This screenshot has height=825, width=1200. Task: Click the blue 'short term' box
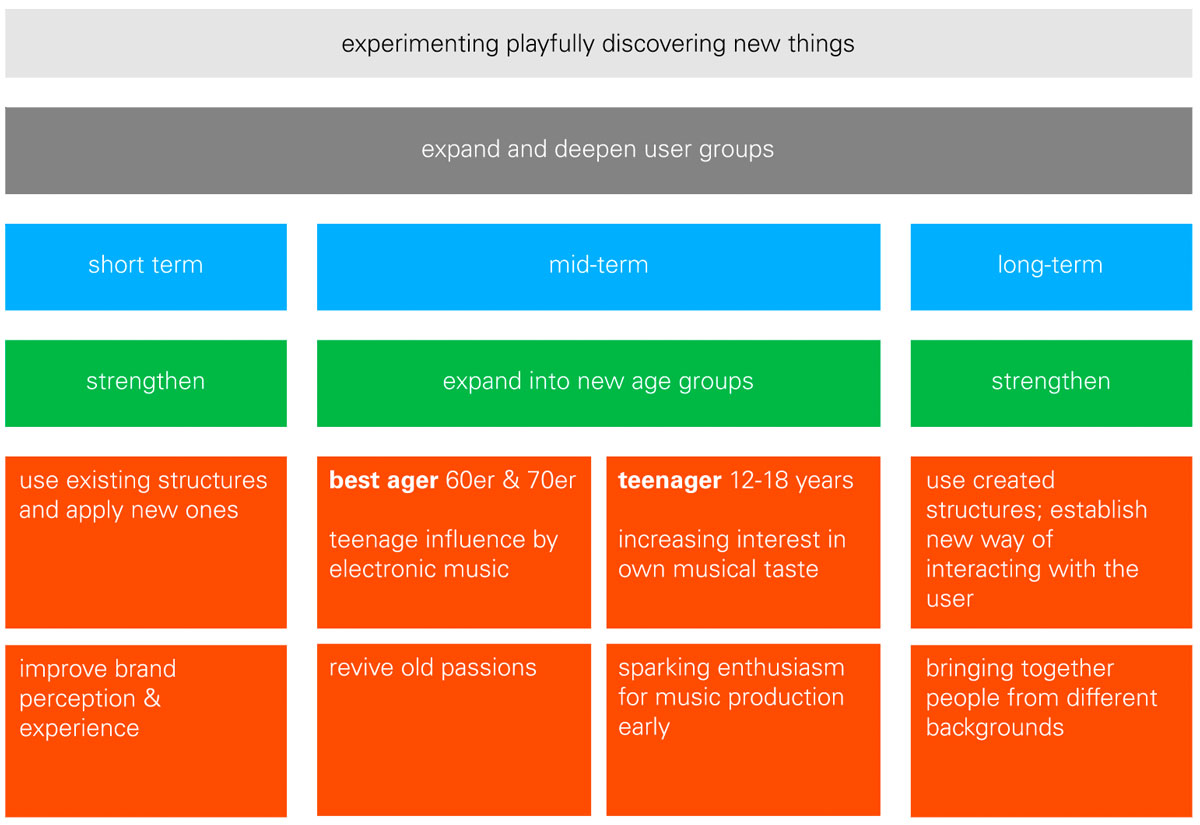pyautogui.click(x=145, y=266)
